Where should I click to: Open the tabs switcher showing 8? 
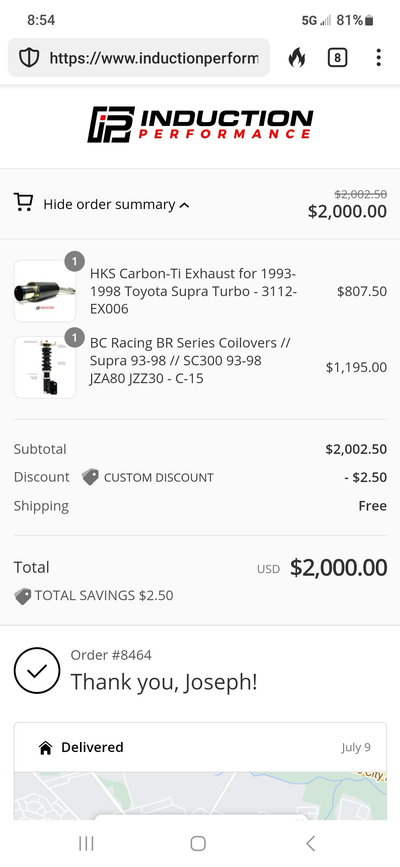pyautogui.click(x=337, y=58)
